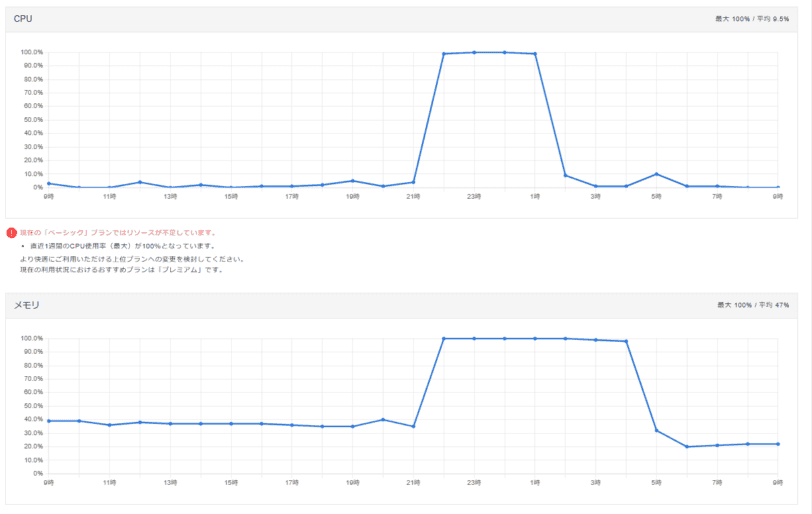Screen dimensions: 812x514
Task: Select the memory data point at 21時
Action: 413,427
